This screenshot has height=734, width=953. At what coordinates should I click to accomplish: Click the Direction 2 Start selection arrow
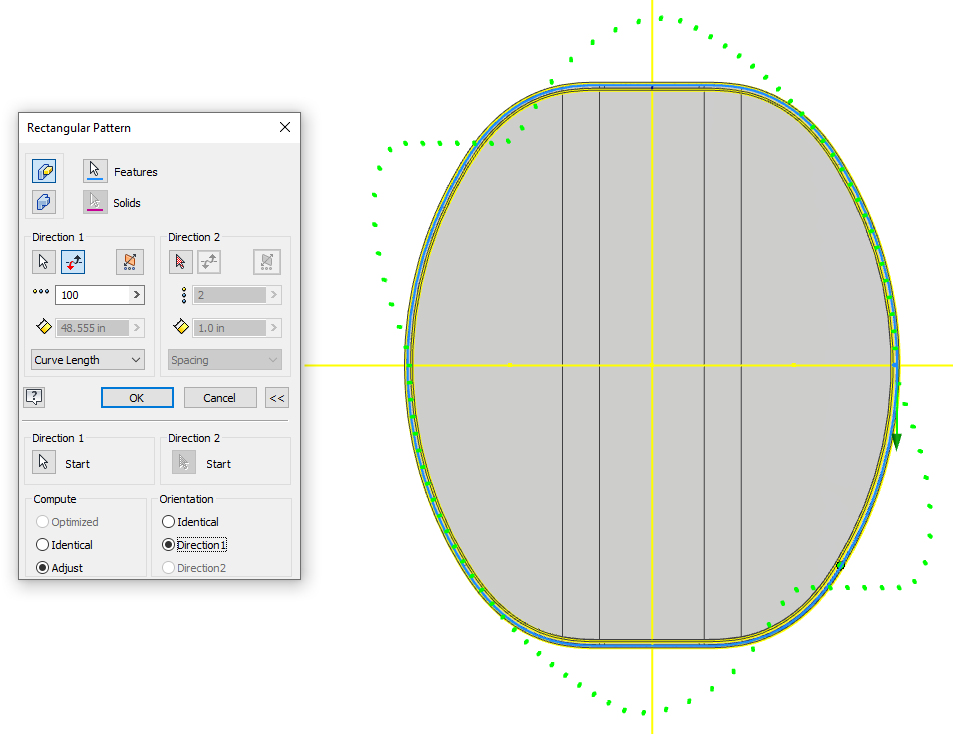click(x=184, y=462)
